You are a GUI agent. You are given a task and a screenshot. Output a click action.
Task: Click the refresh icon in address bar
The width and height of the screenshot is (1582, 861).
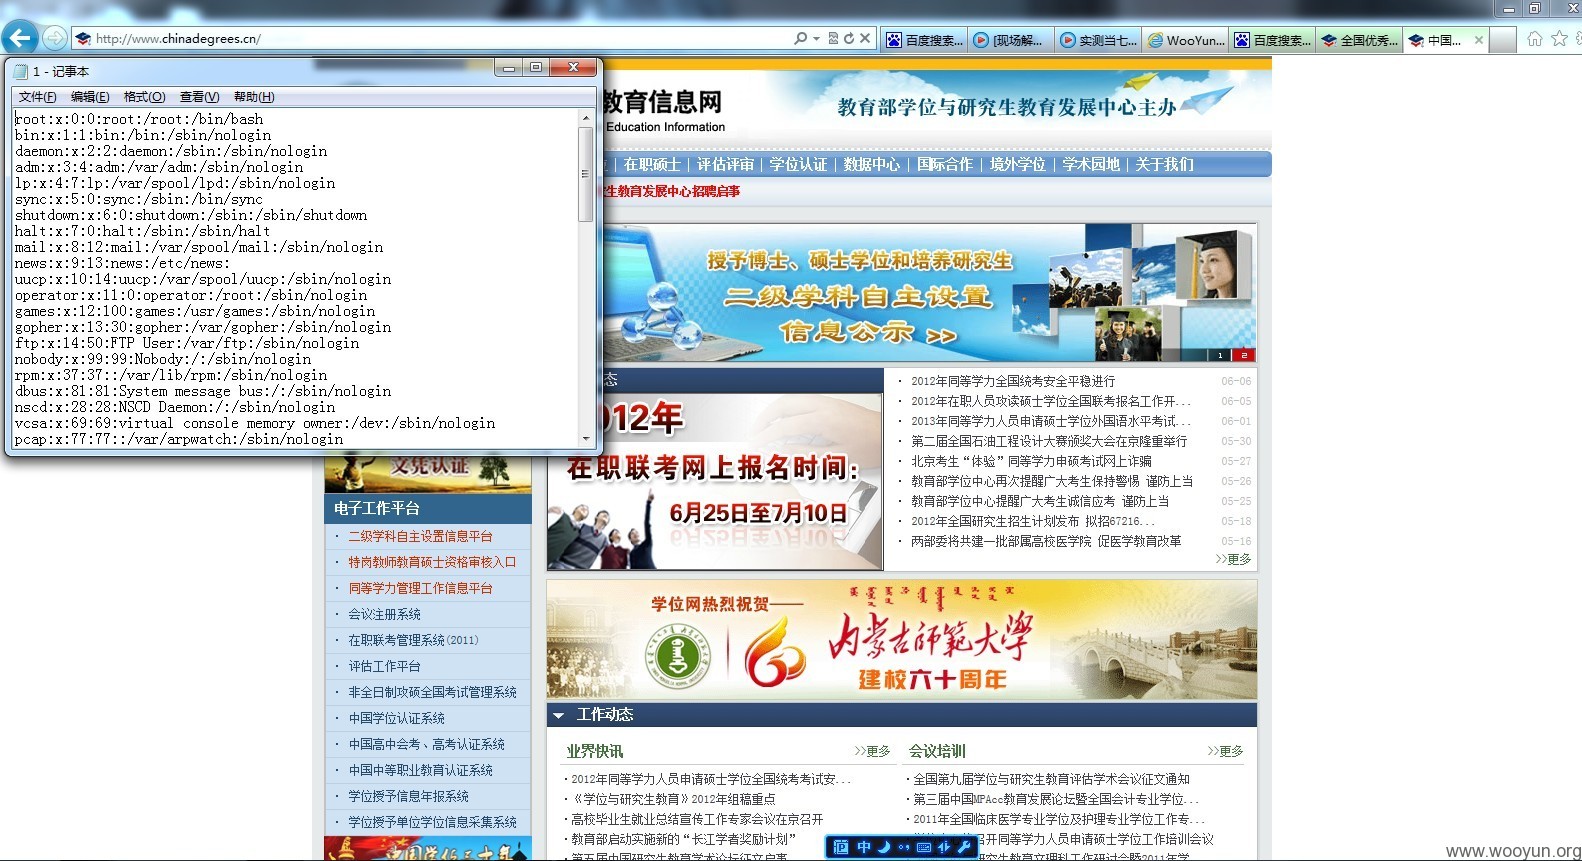coord(849,39)
